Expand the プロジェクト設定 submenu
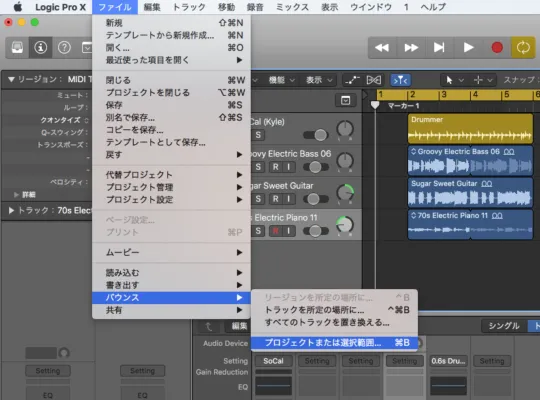 [x=171, y=200]
